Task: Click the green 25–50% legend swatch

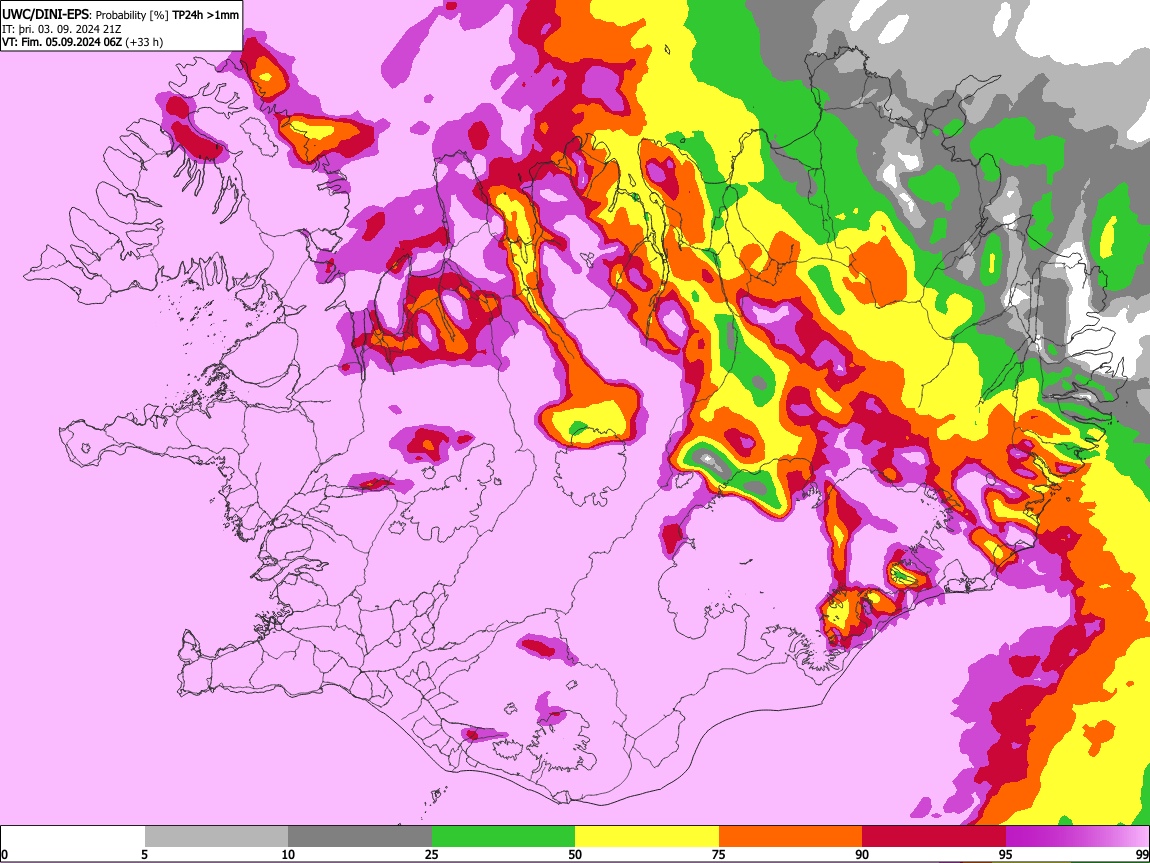Action: [x=503, y=837]
